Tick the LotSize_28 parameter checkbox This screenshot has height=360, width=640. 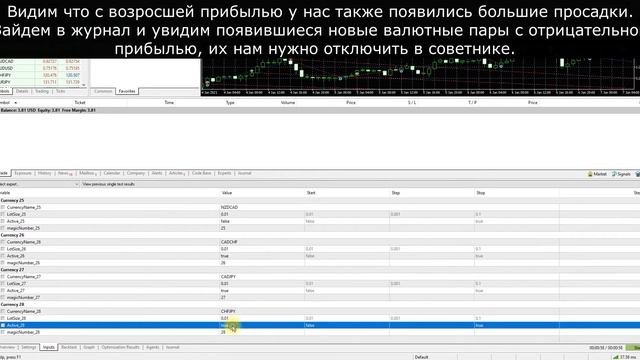pos(3,318)
